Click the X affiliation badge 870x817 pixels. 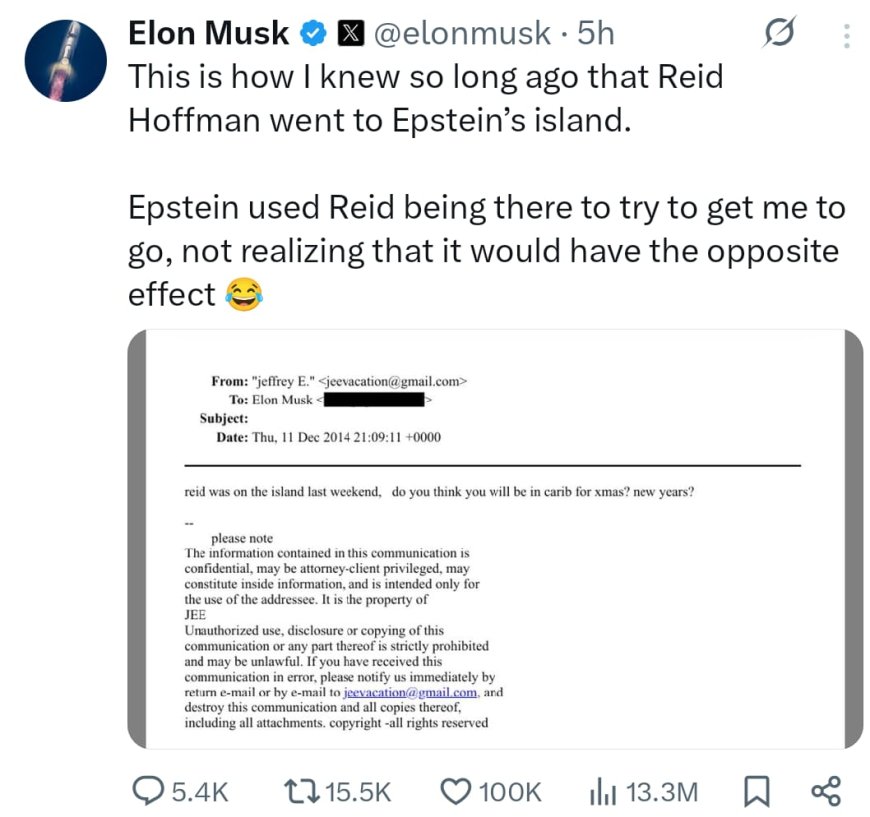click(x=349, y=34)
